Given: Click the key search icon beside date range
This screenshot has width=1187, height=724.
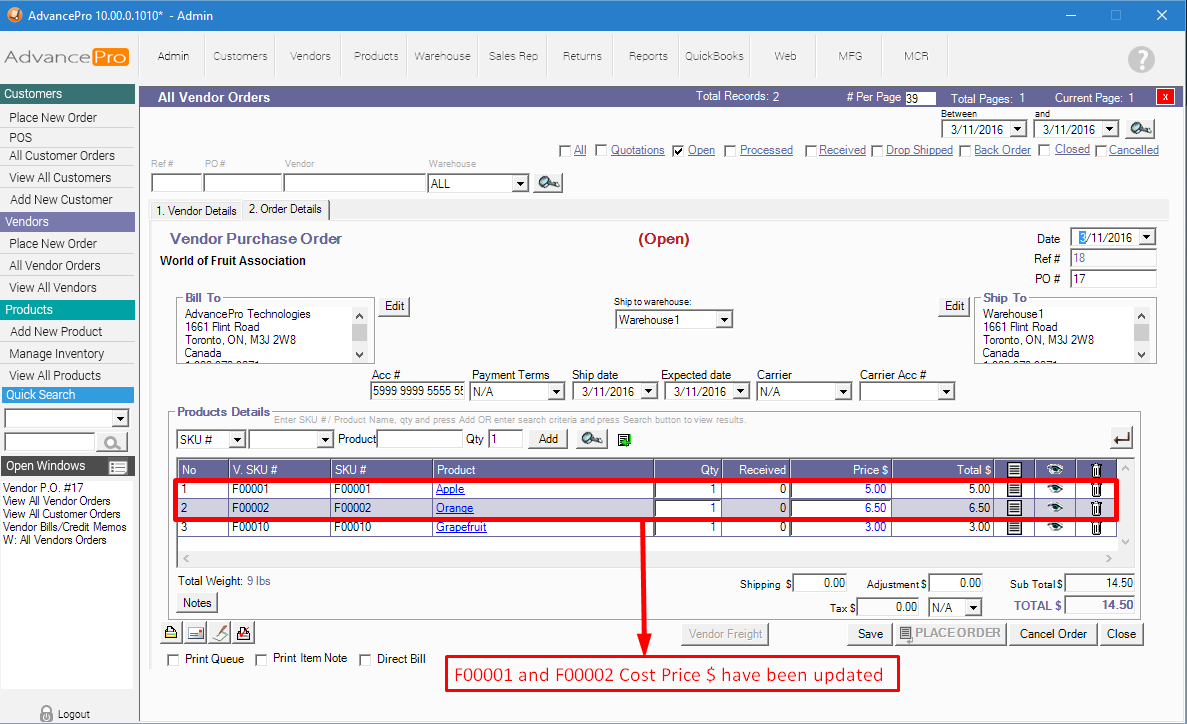Looking at the screenshot, I should [x=1140, y=129].
